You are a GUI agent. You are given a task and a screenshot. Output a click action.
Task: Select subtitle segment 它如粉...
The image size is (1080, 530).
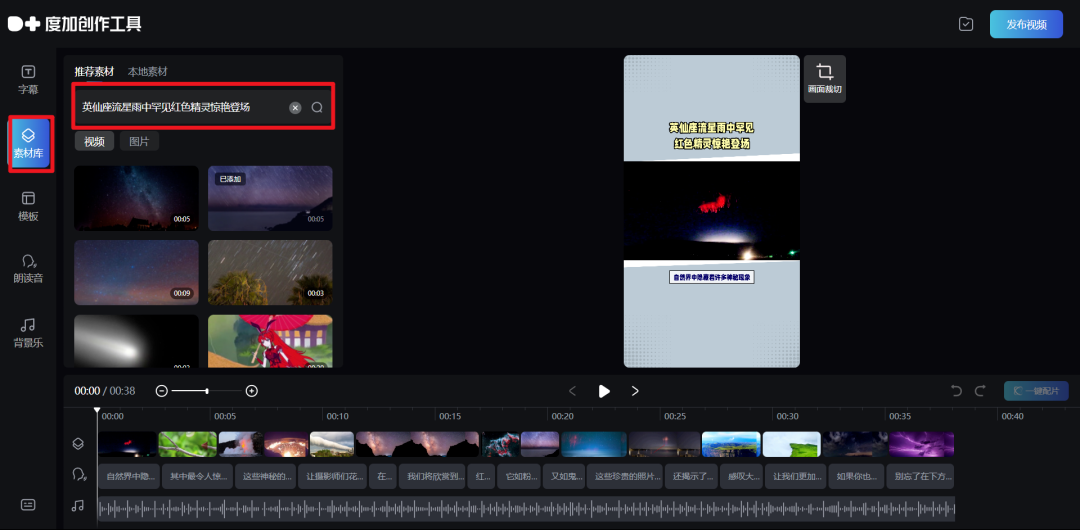point(520,476)
